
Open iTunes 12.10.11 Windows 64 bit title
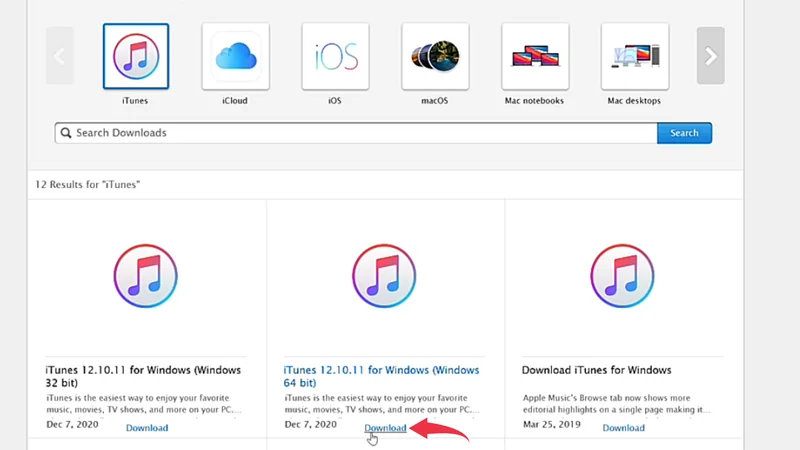coord(381,376)
